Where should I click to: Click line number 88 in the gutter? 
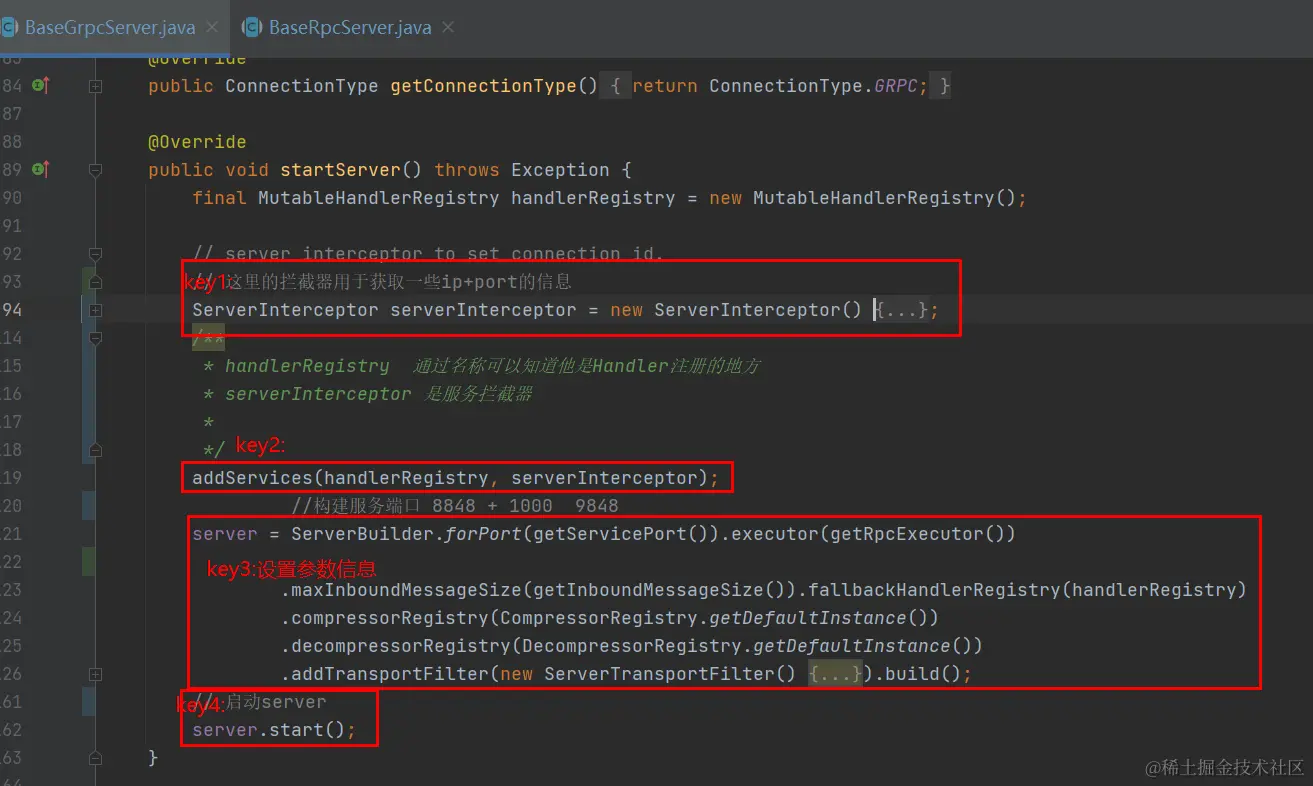pos(11,142)
